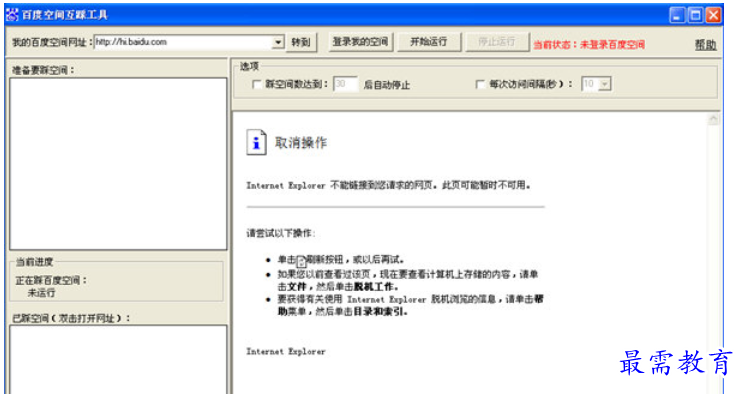Open the 帮助 link
741x394 pixels.
[705, 44]
